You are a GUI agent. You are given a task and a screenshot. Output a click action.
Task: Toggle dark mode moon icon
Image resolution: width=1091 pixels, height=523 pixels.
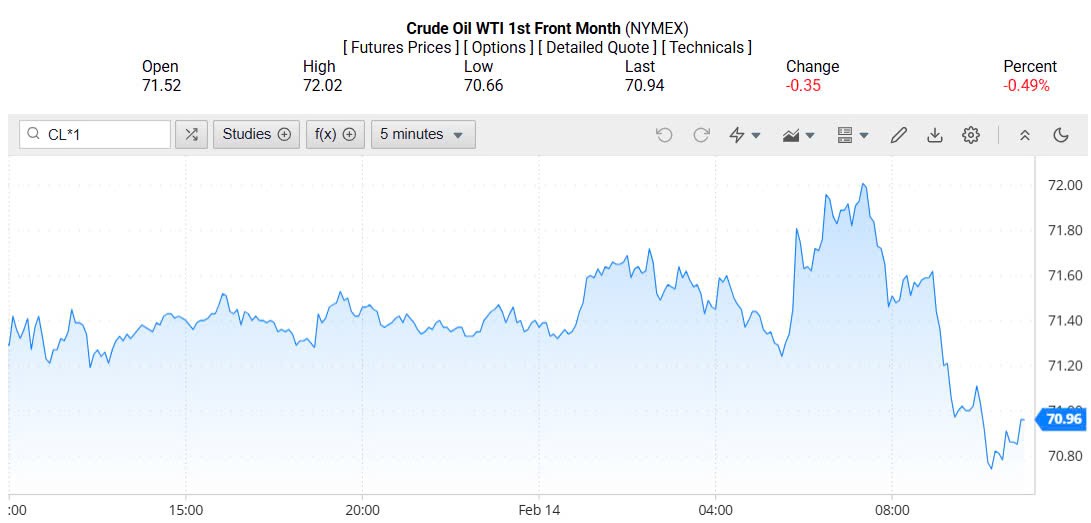(1061, 135)
